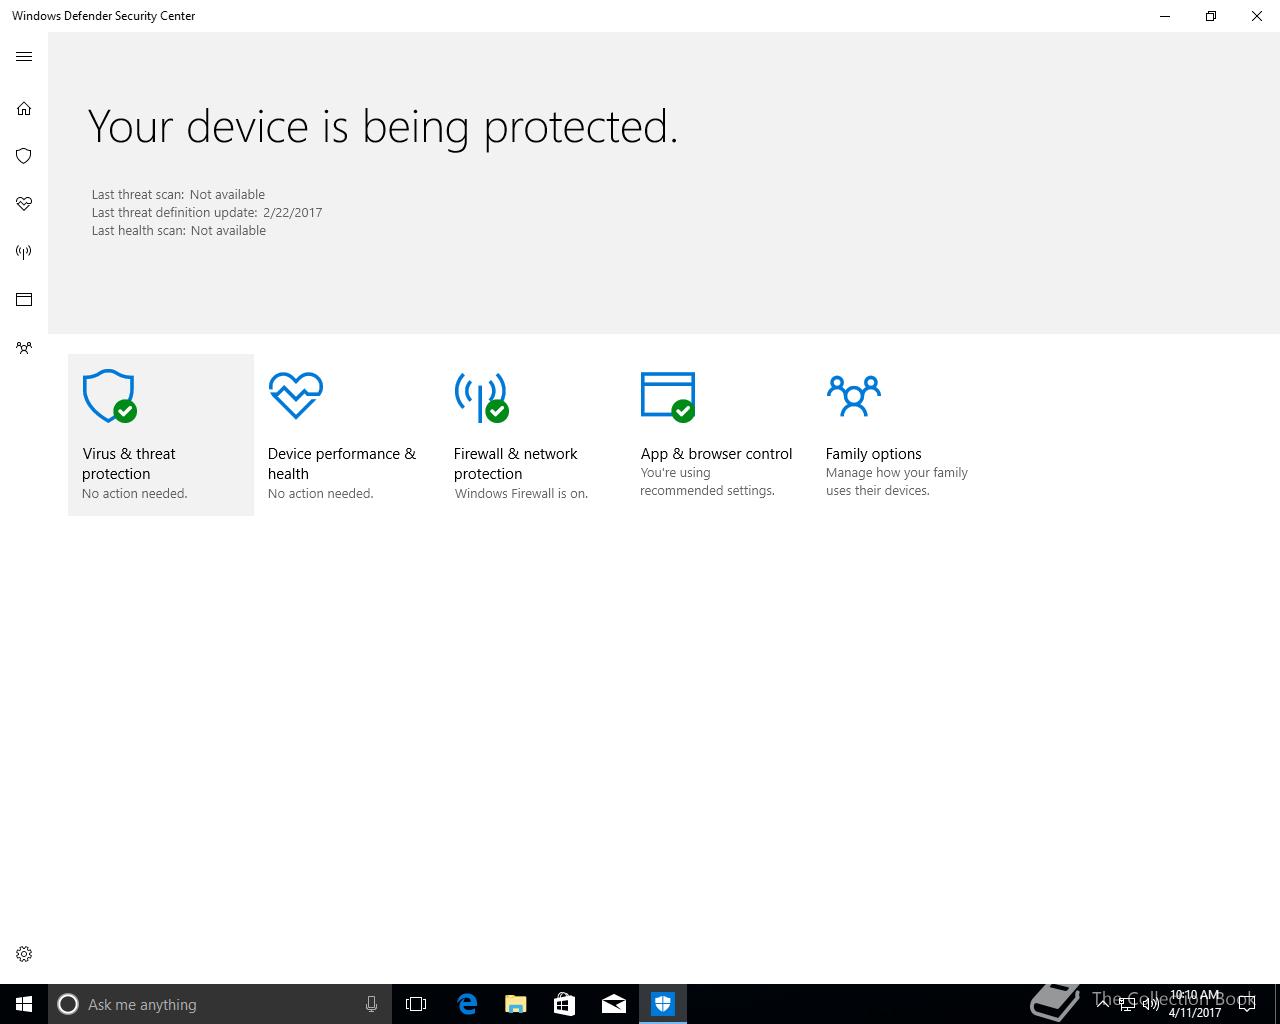1280x1024 pixels.
Task: Open the Store from taskbar
Action: pyautogui.click(x=564, y=1004)
